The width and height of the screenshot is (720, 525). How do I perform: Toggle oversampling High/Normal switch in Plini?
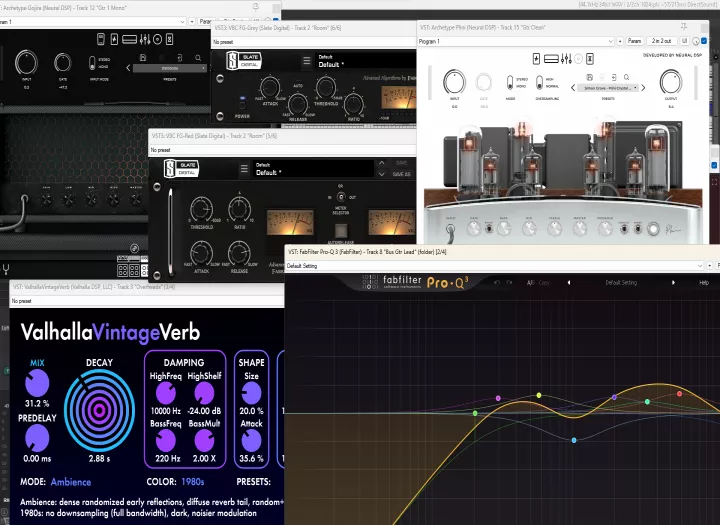(539, 82)
